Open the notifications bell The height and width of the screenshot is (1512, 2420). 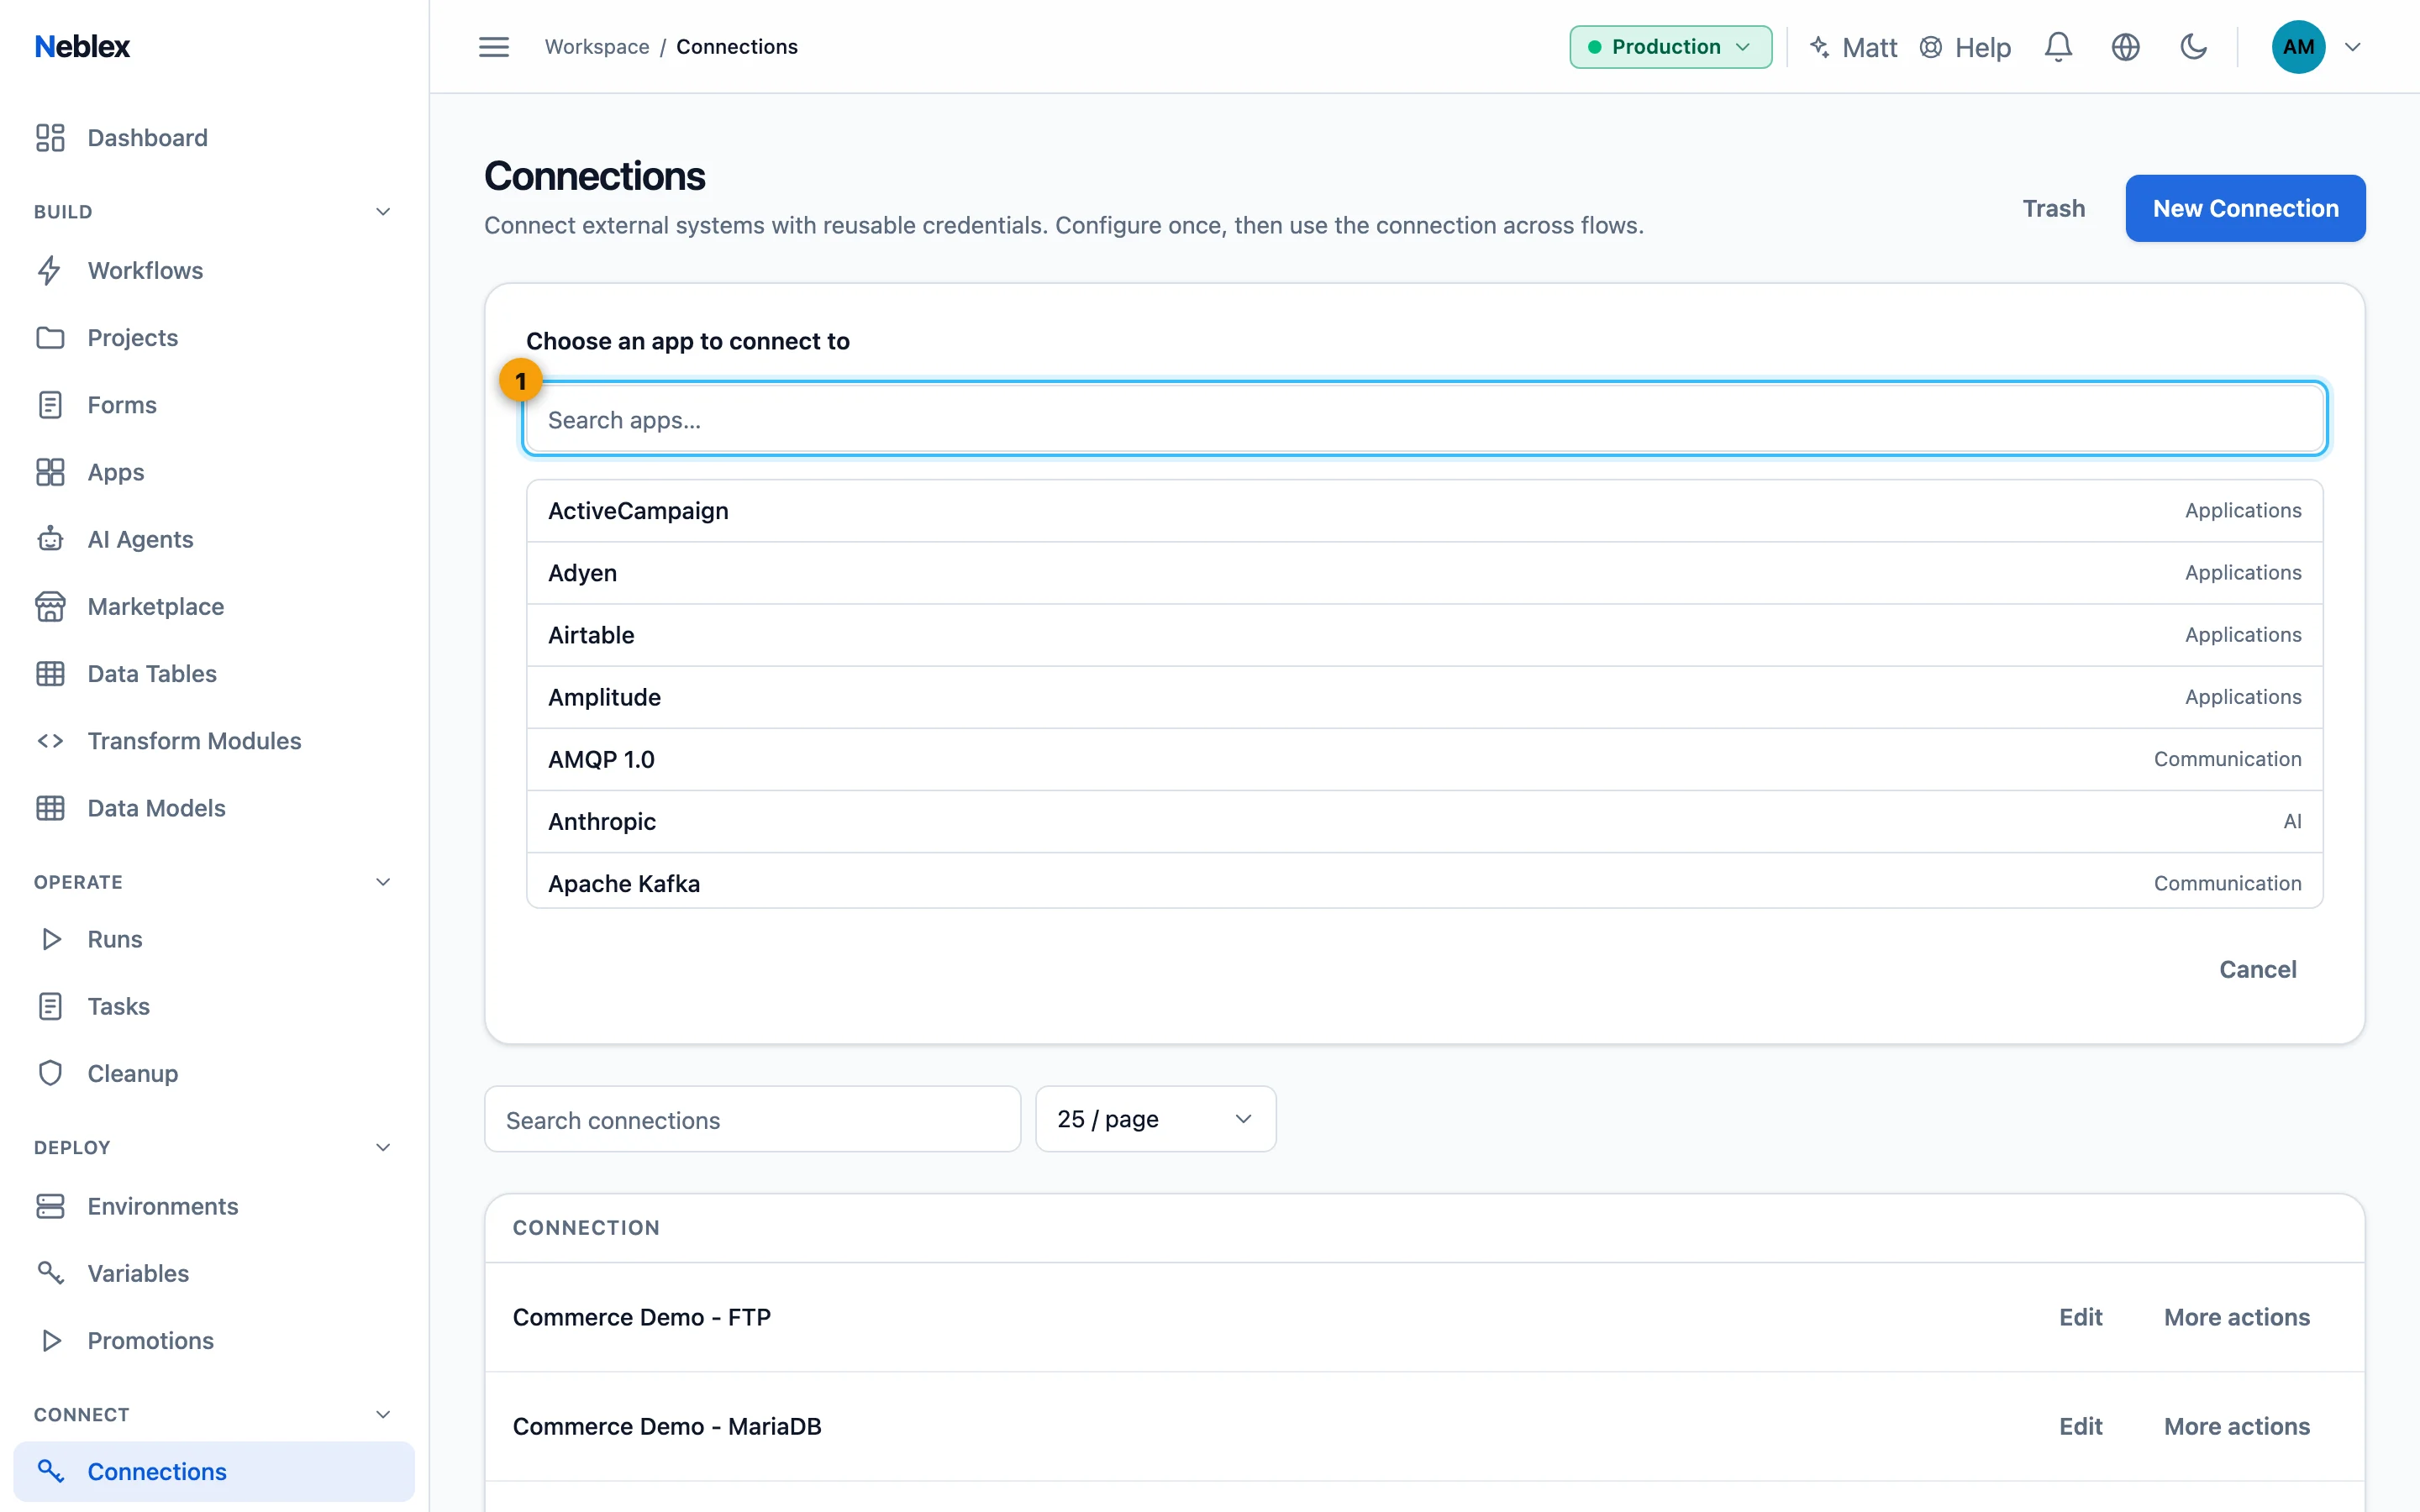(x=2057, y=47)
